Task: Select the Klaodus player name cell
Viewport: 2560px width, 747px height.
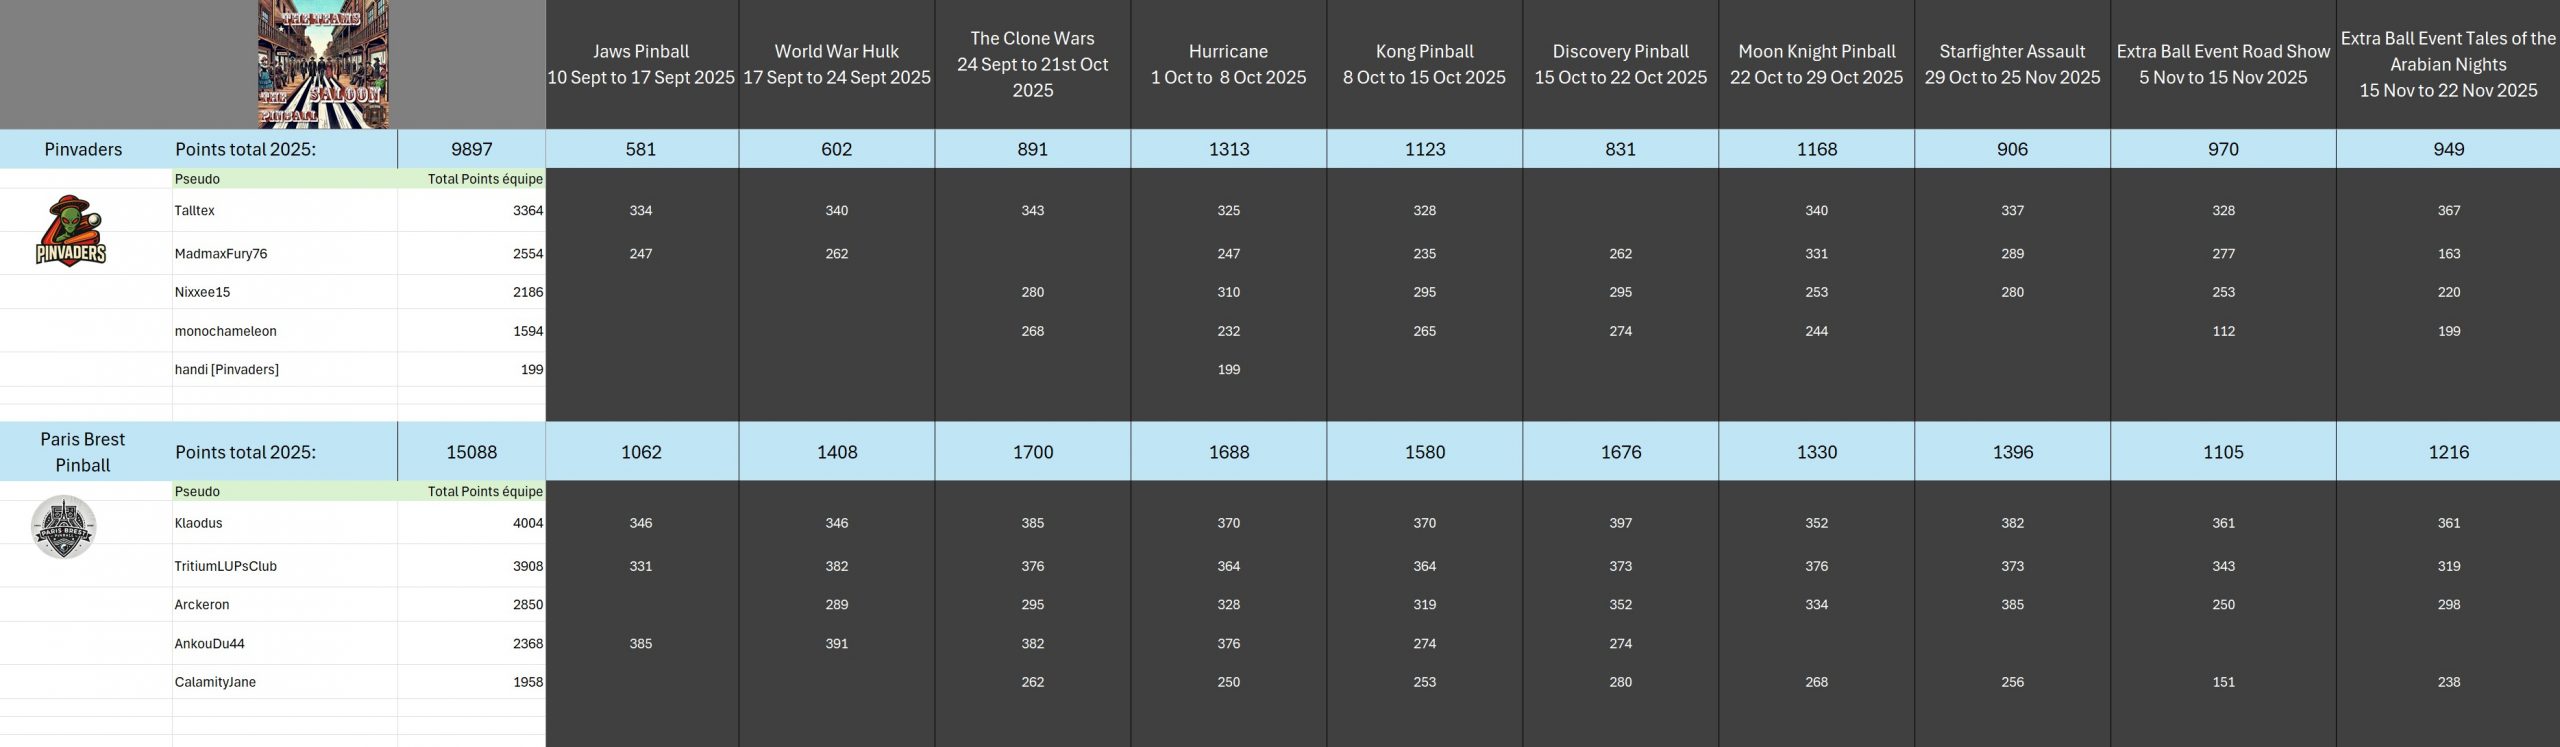Action: 284,523
